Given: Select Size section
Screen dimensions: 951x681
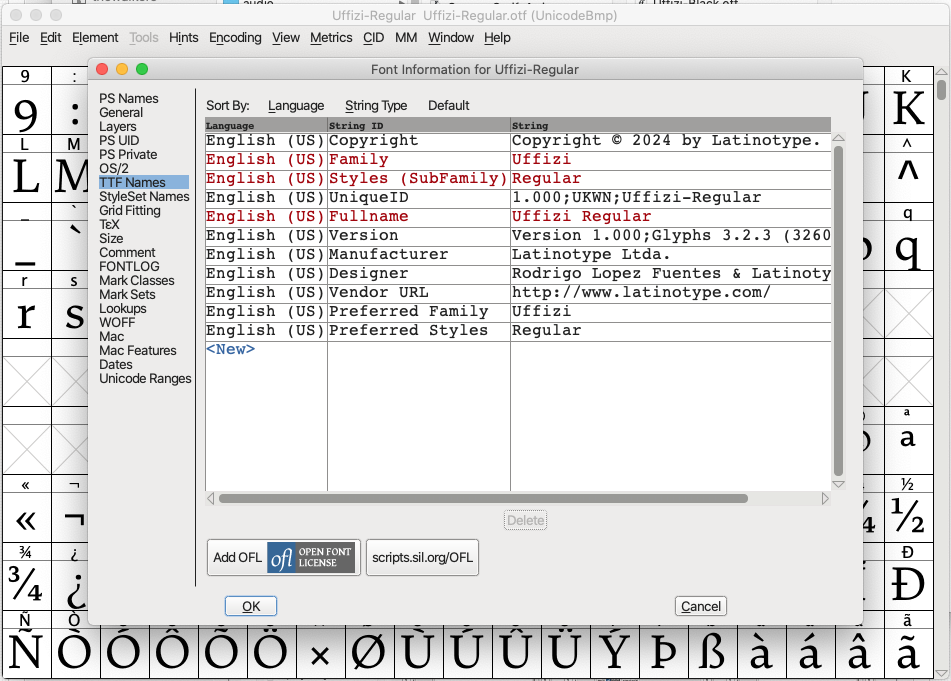Looking at the screenshot, I should point(111,238).
